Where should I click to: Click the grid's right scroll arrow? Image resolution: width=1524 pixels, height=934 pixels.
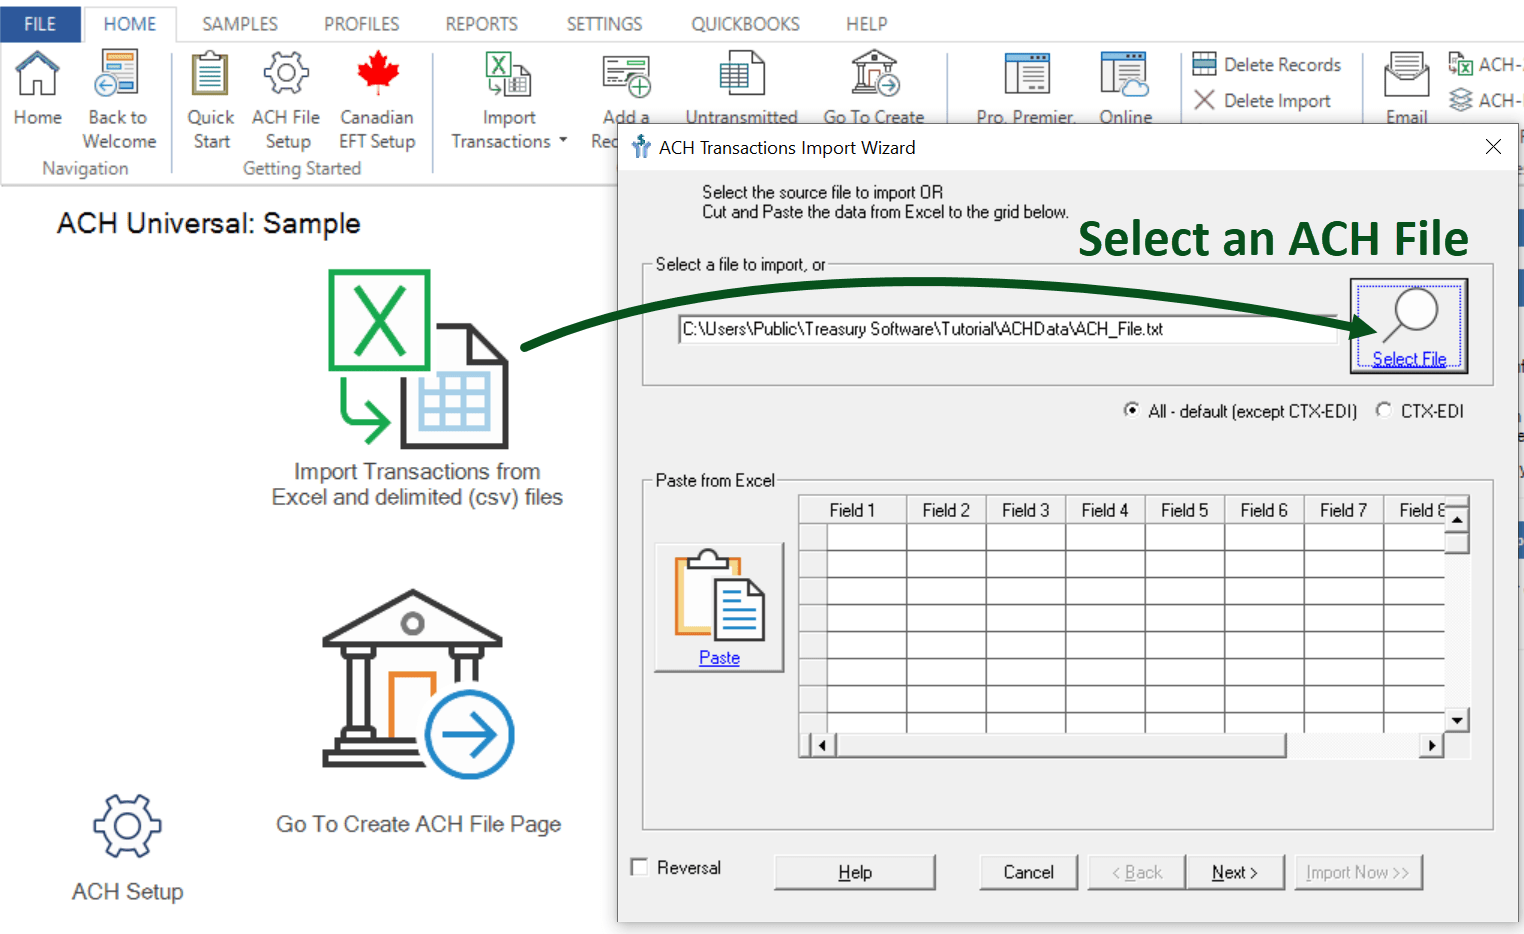click(x=1432, y=745)
